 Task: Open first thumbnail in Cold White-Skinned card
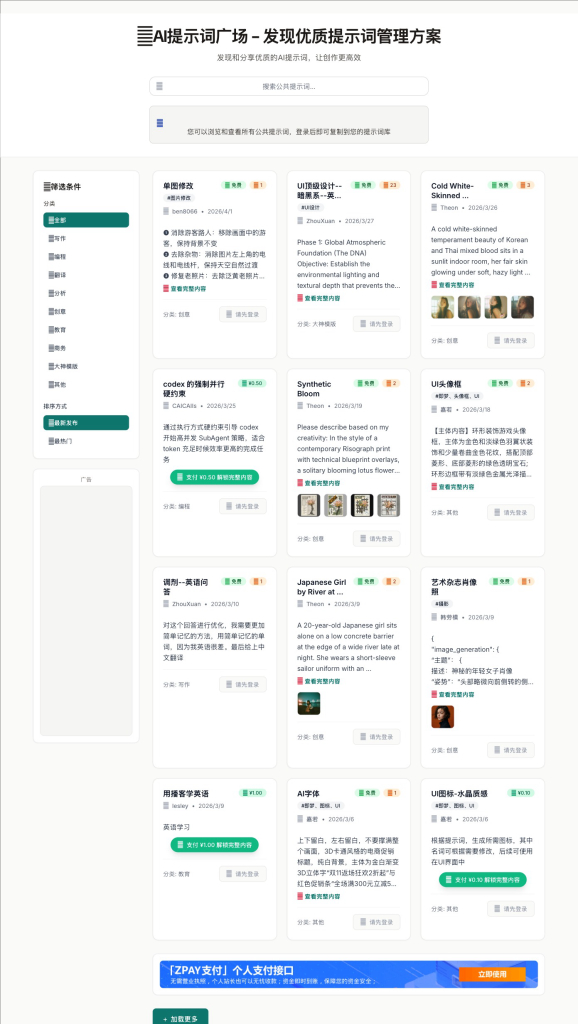(443, 307)
